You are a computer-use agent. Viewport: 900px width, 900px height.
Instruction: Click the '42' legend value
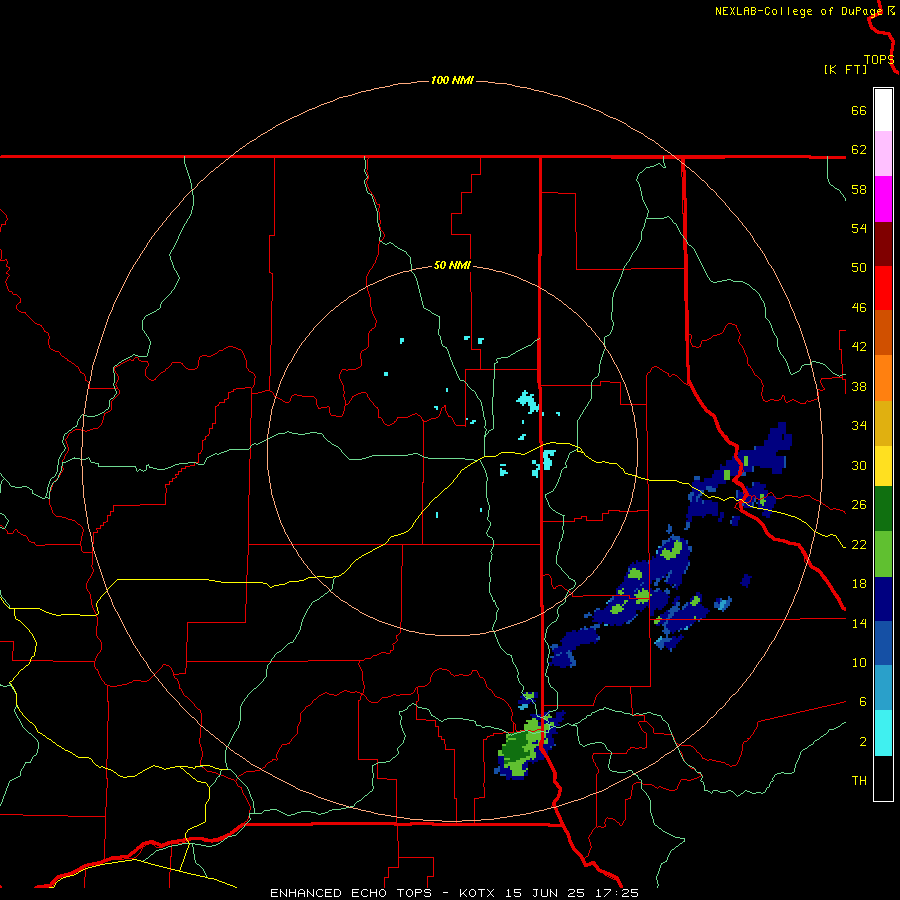tap(859, 347)
